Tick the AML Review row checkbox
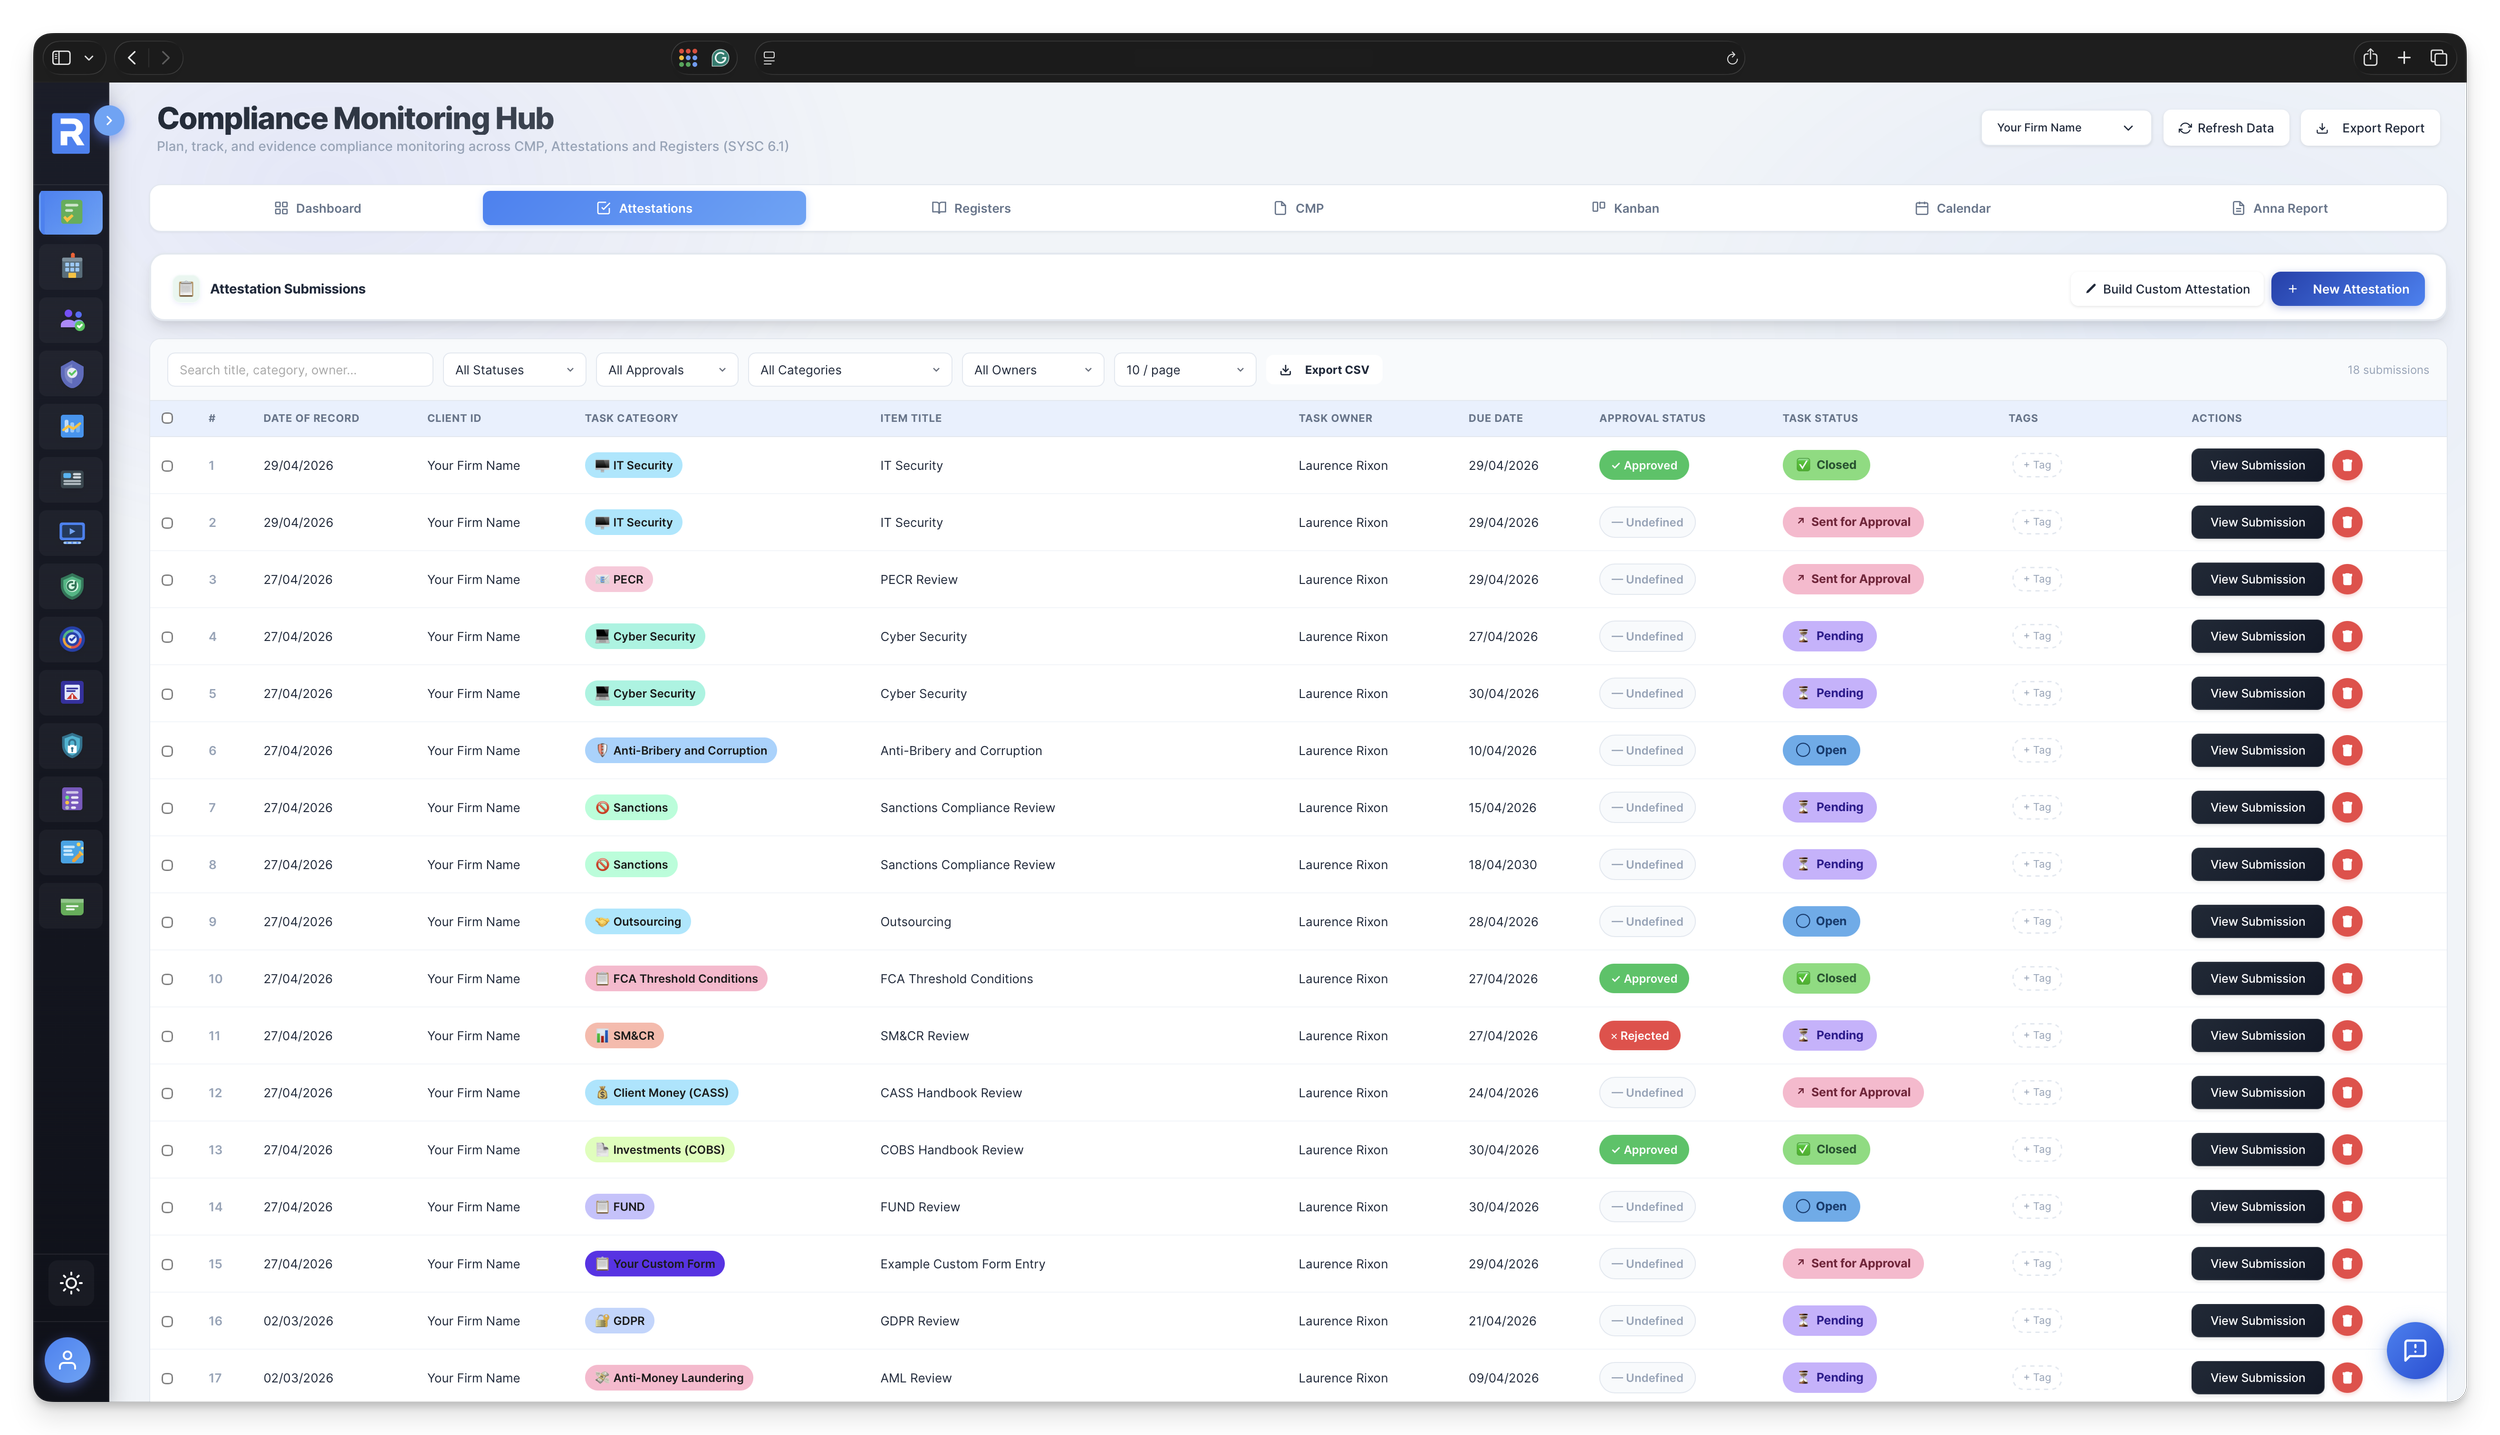The width and height of the screenshot is (2500, 1435). point(167,1378)
